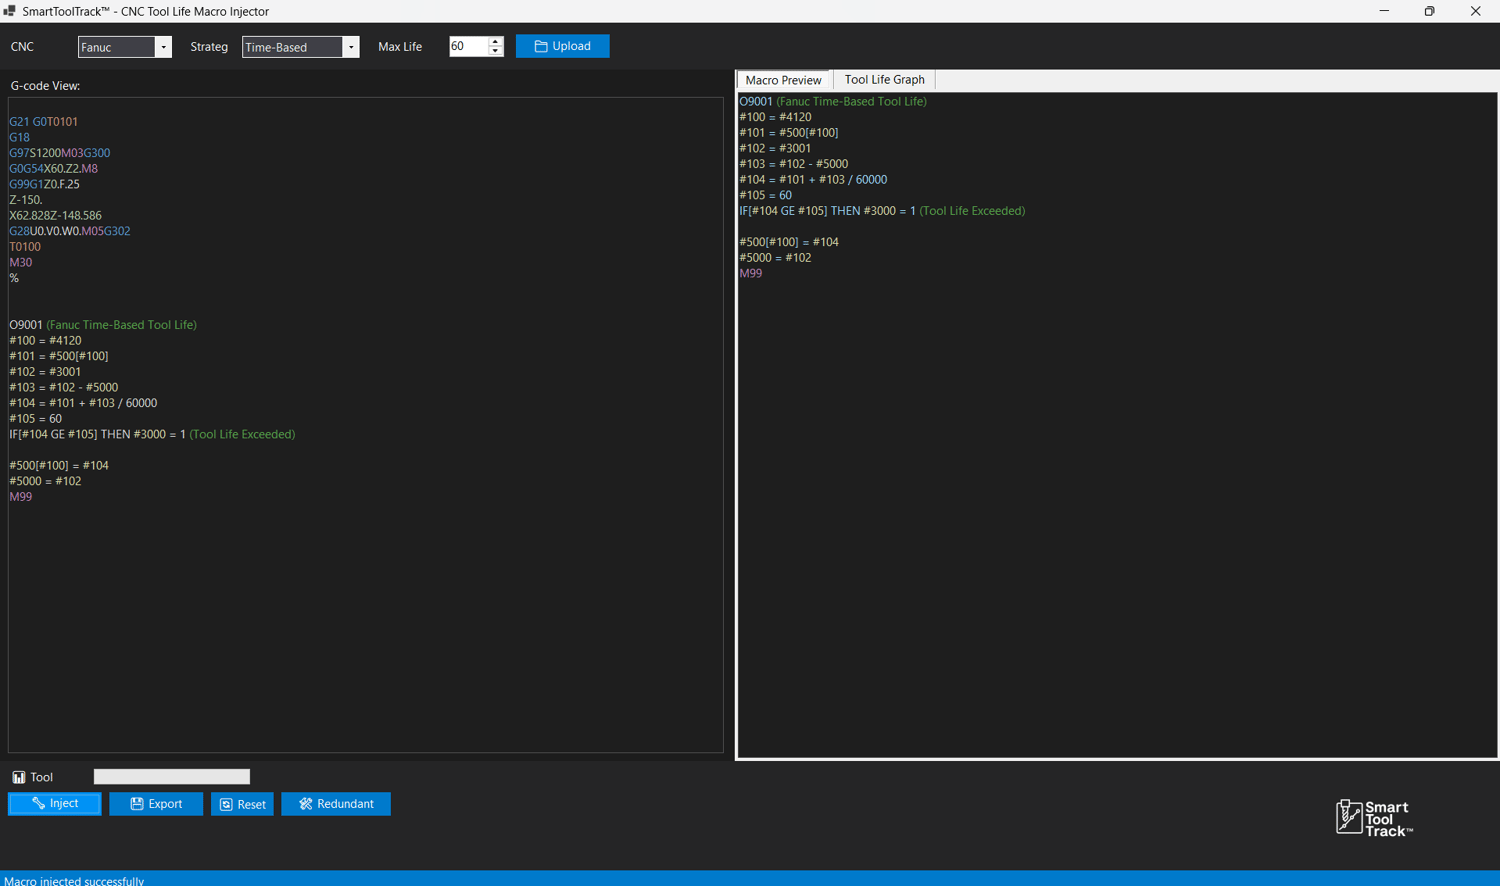
Task: Click the chart icon beside Tool label
Action: click(19, 777)
